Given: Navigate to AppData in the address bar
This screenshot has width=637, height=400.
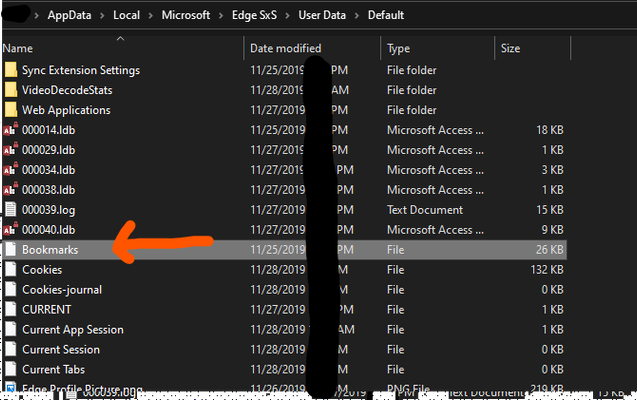Looking at the screenshot, I should [x=69, y=15].
